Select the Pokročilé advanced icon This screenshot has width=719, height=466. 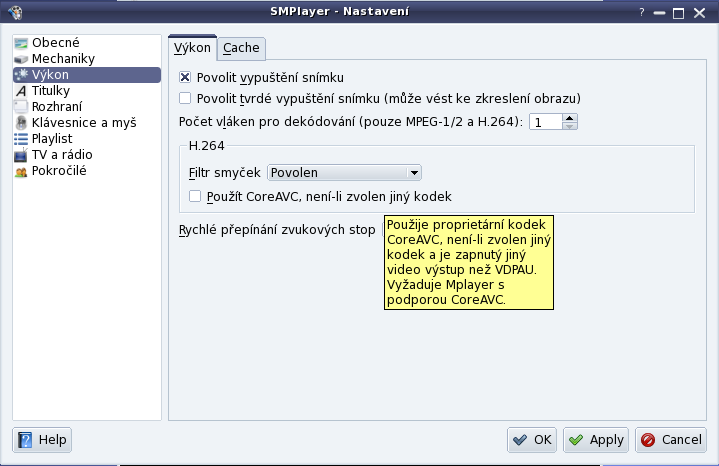(x=21, y=172)
